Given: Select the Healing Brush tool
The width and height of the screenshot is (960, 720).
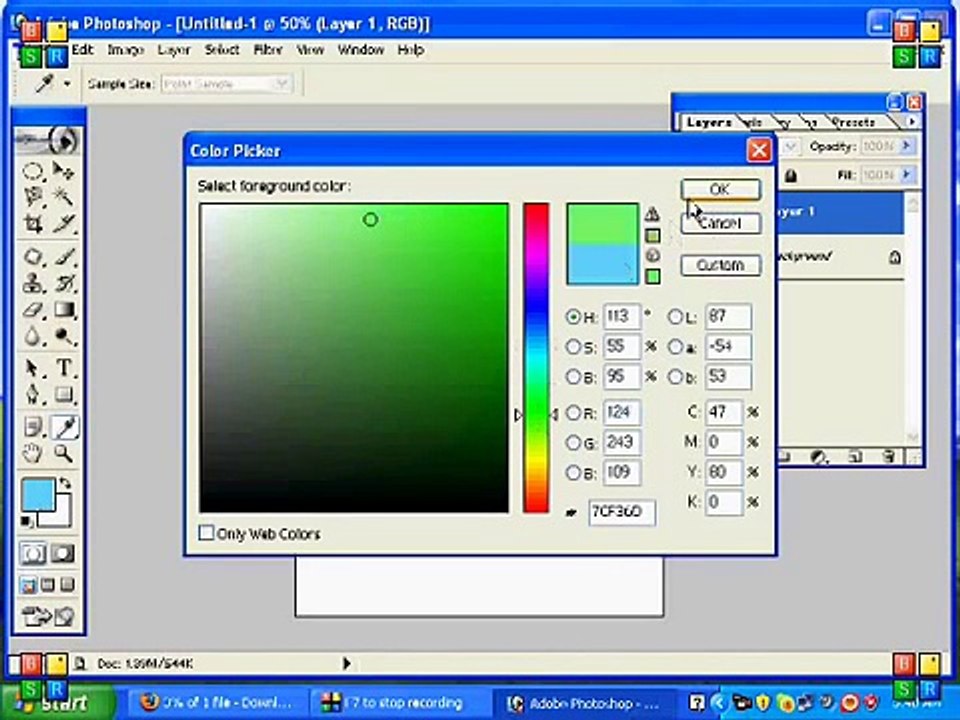Looking at the screenshot, I should tap(33, 257).
